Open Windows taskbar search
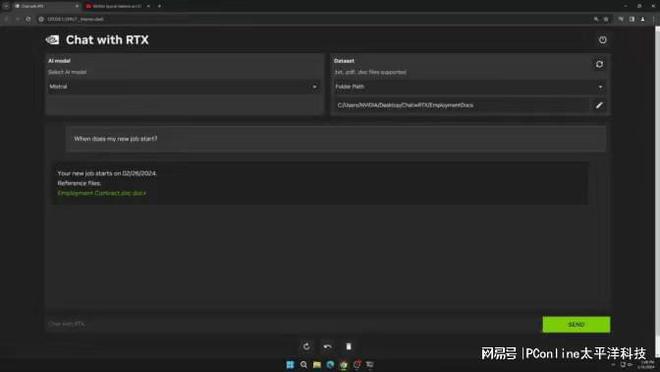This screenshot has width=660, height=372. [x=303, y=364]
